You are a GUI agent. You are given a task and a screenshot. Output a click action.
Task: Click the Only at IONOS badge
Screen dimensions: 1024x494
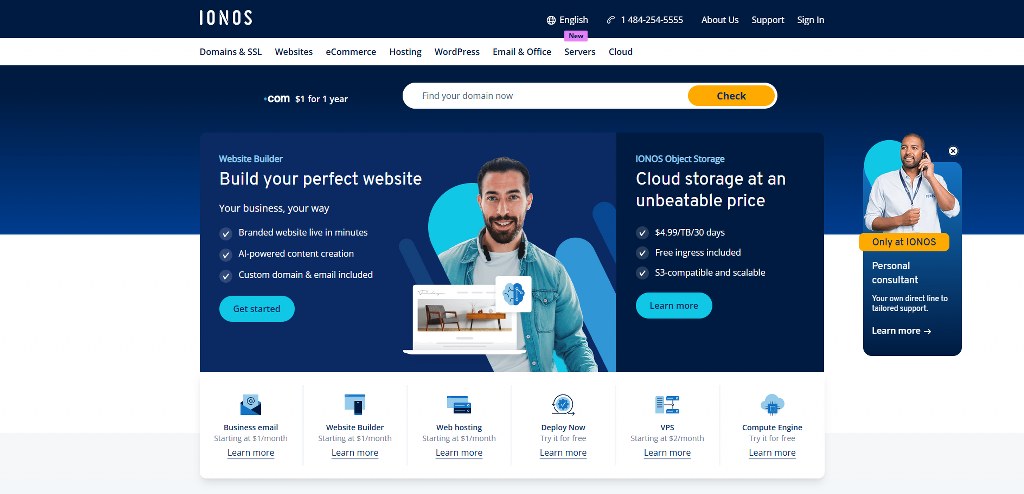click(x=904, y=242)
